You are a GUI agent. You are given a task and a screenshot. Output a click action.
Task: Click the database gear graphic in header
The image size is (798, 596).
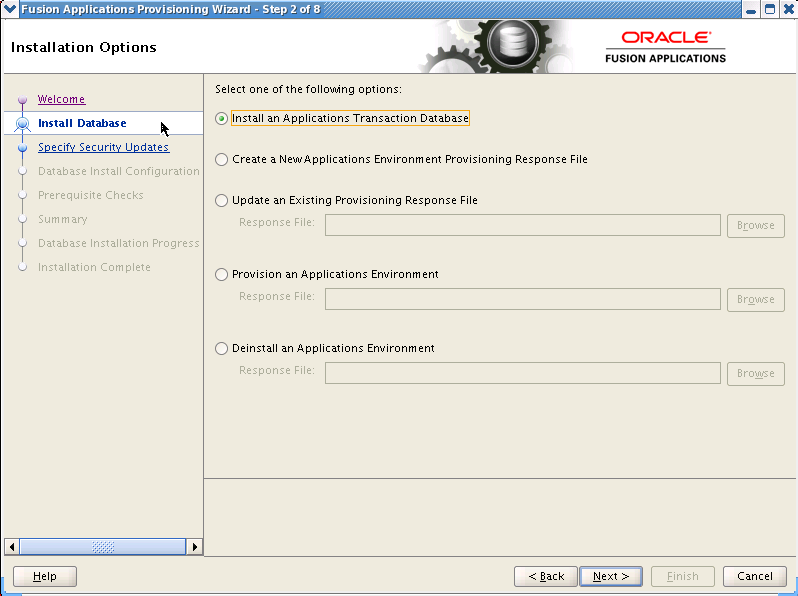(x=511, y=46)
